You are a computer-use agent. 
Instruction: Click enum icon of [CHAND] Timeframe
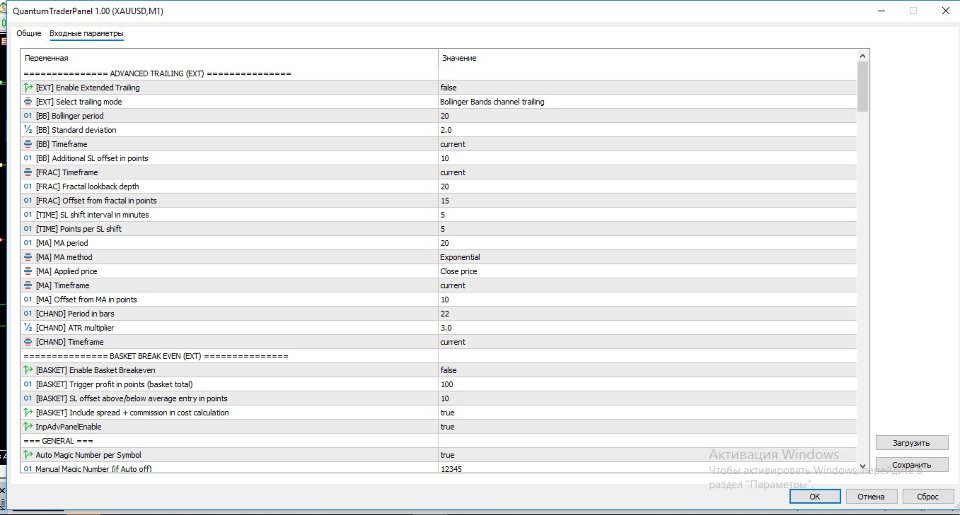click(x=28, y=342)
